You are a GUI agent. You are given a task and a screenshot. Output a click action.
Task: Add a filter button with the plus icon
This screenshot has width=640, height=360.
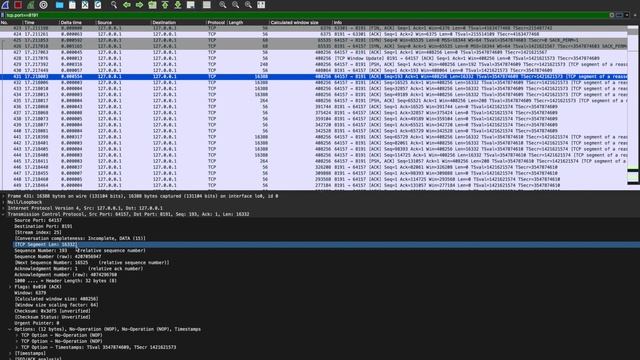tap(635, 15)
